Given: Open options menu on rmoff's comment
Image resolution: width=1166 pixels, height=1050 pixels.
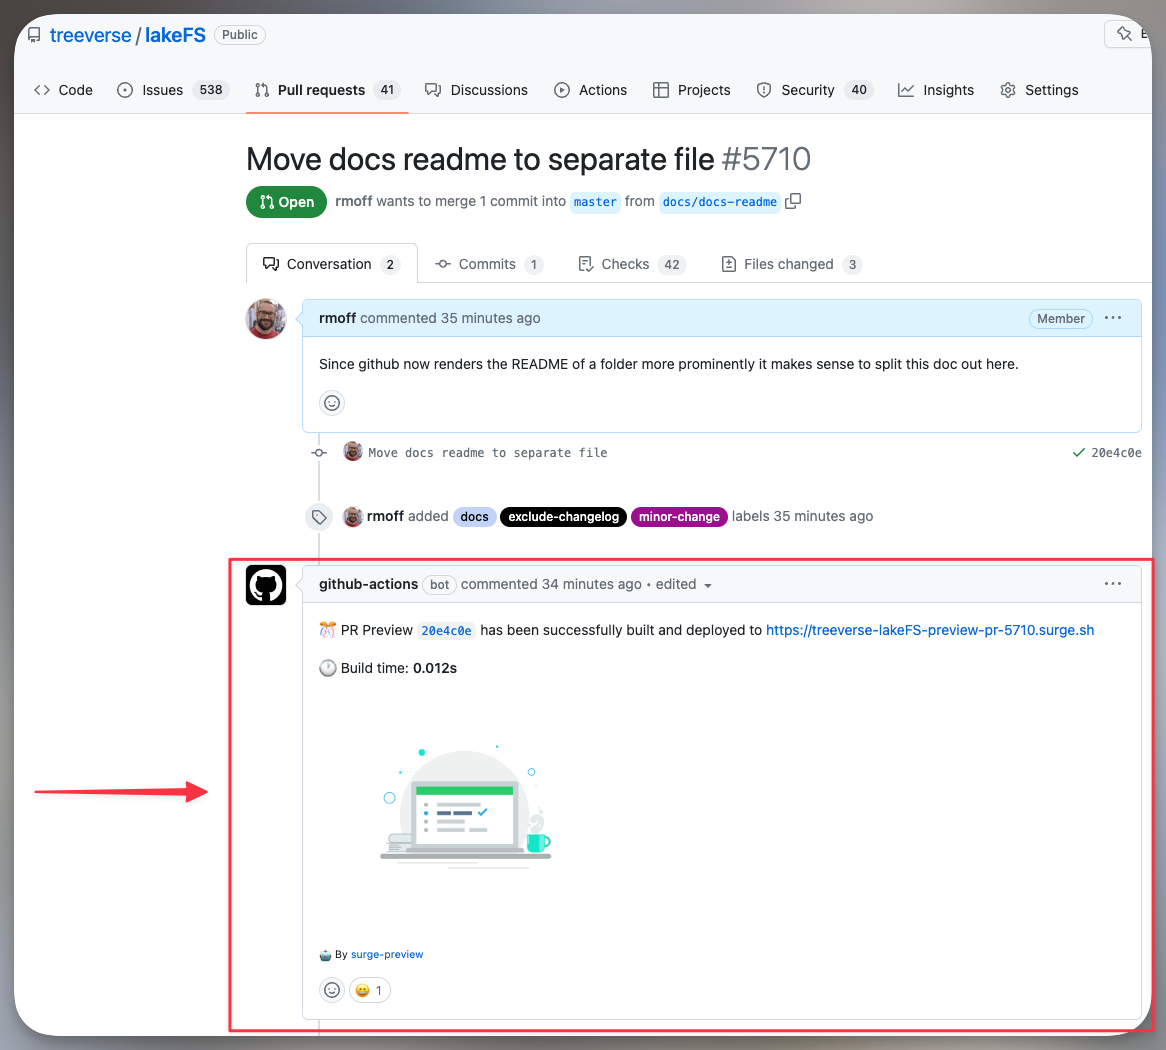Looking at the screenshot, I should 1113,318.
